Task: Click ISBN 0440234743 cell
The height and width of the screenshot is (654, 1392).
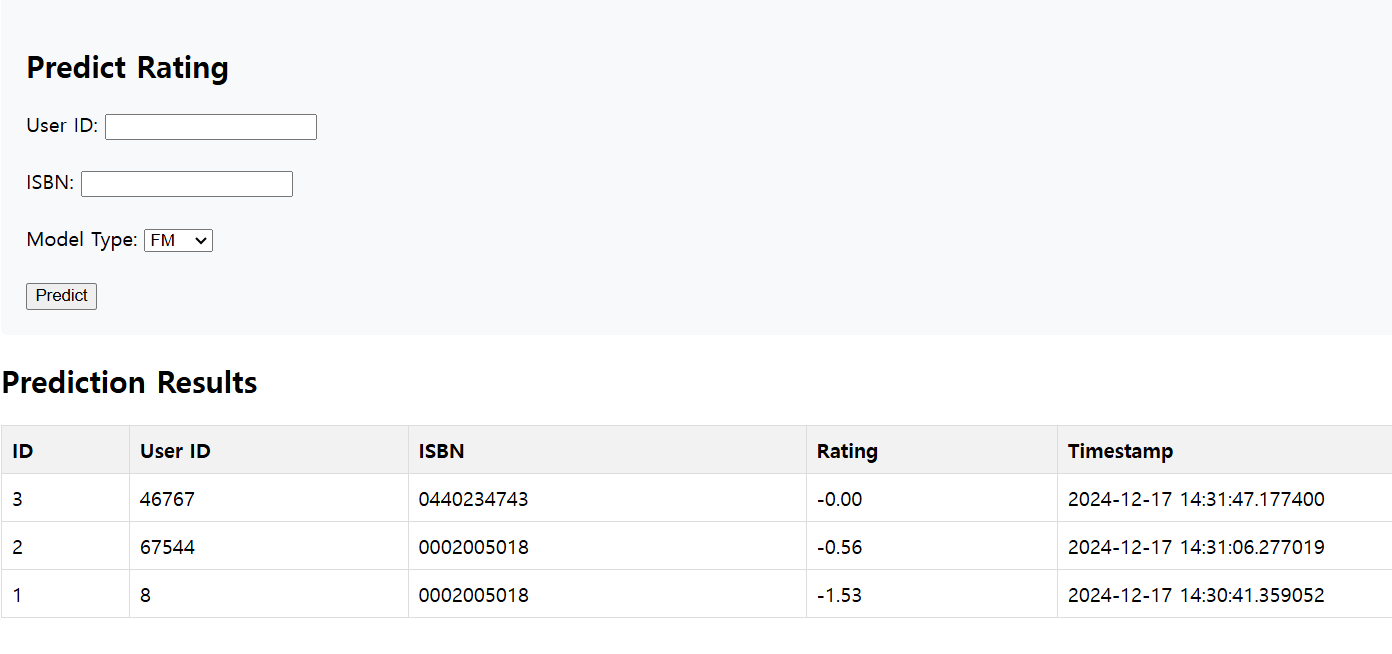Action: pos(607,498)
